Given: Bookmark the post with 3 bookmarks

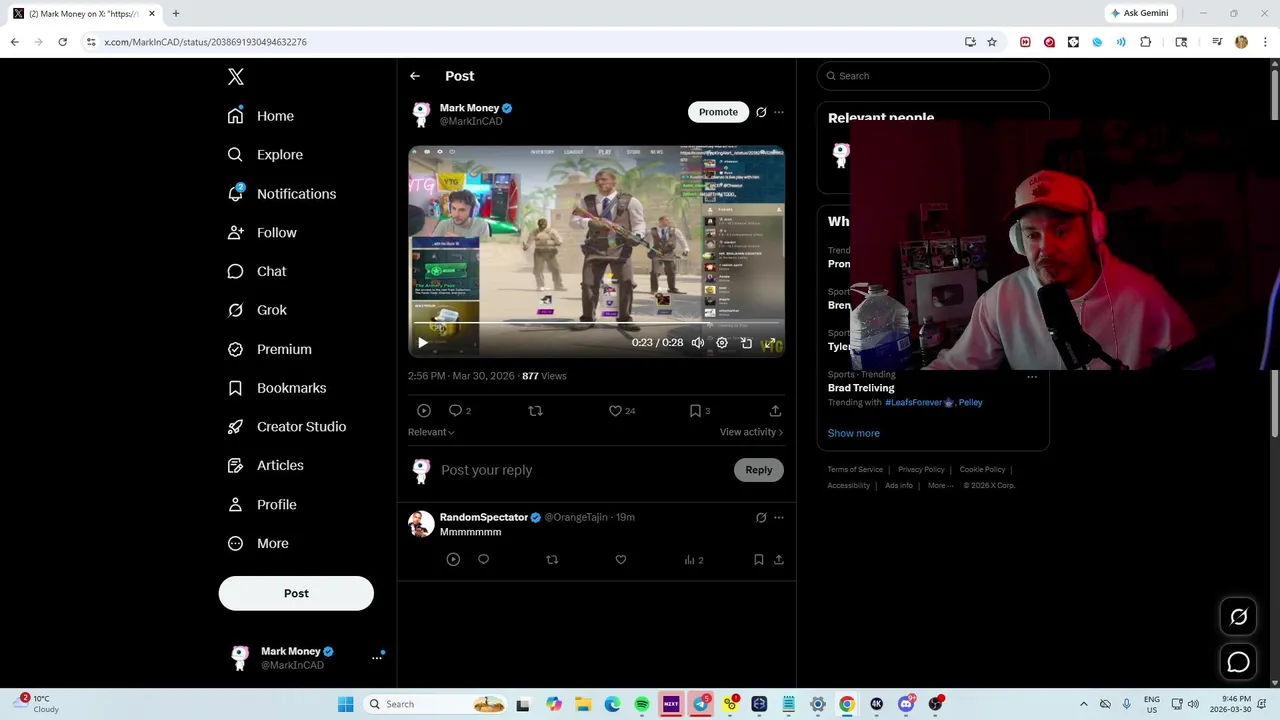Looking at the screenshot, I should 700,411.
